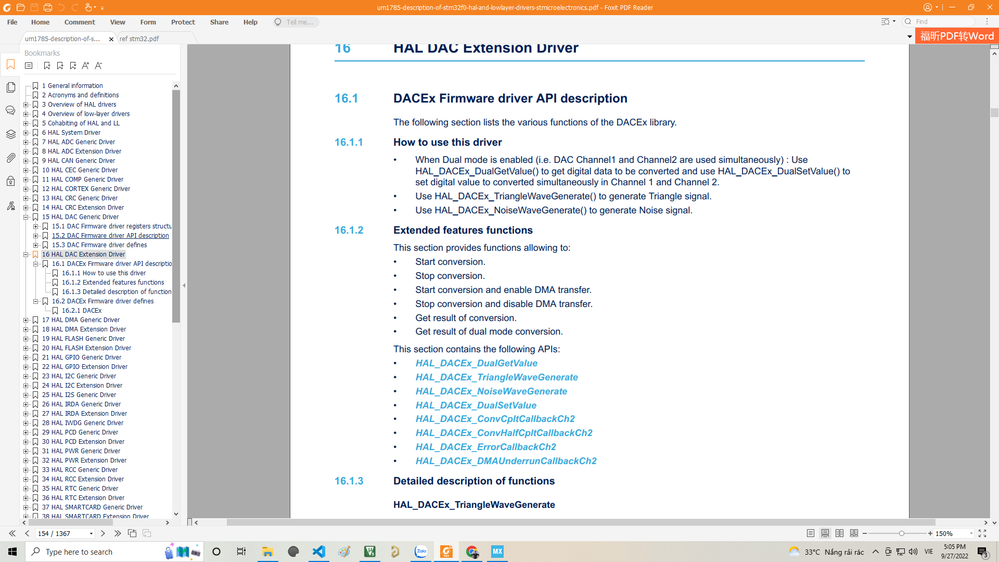This screenshot has height=562, width=999.
Task: Open the Signatures panel icon in sidebar
Action: [x=11, y=205]
